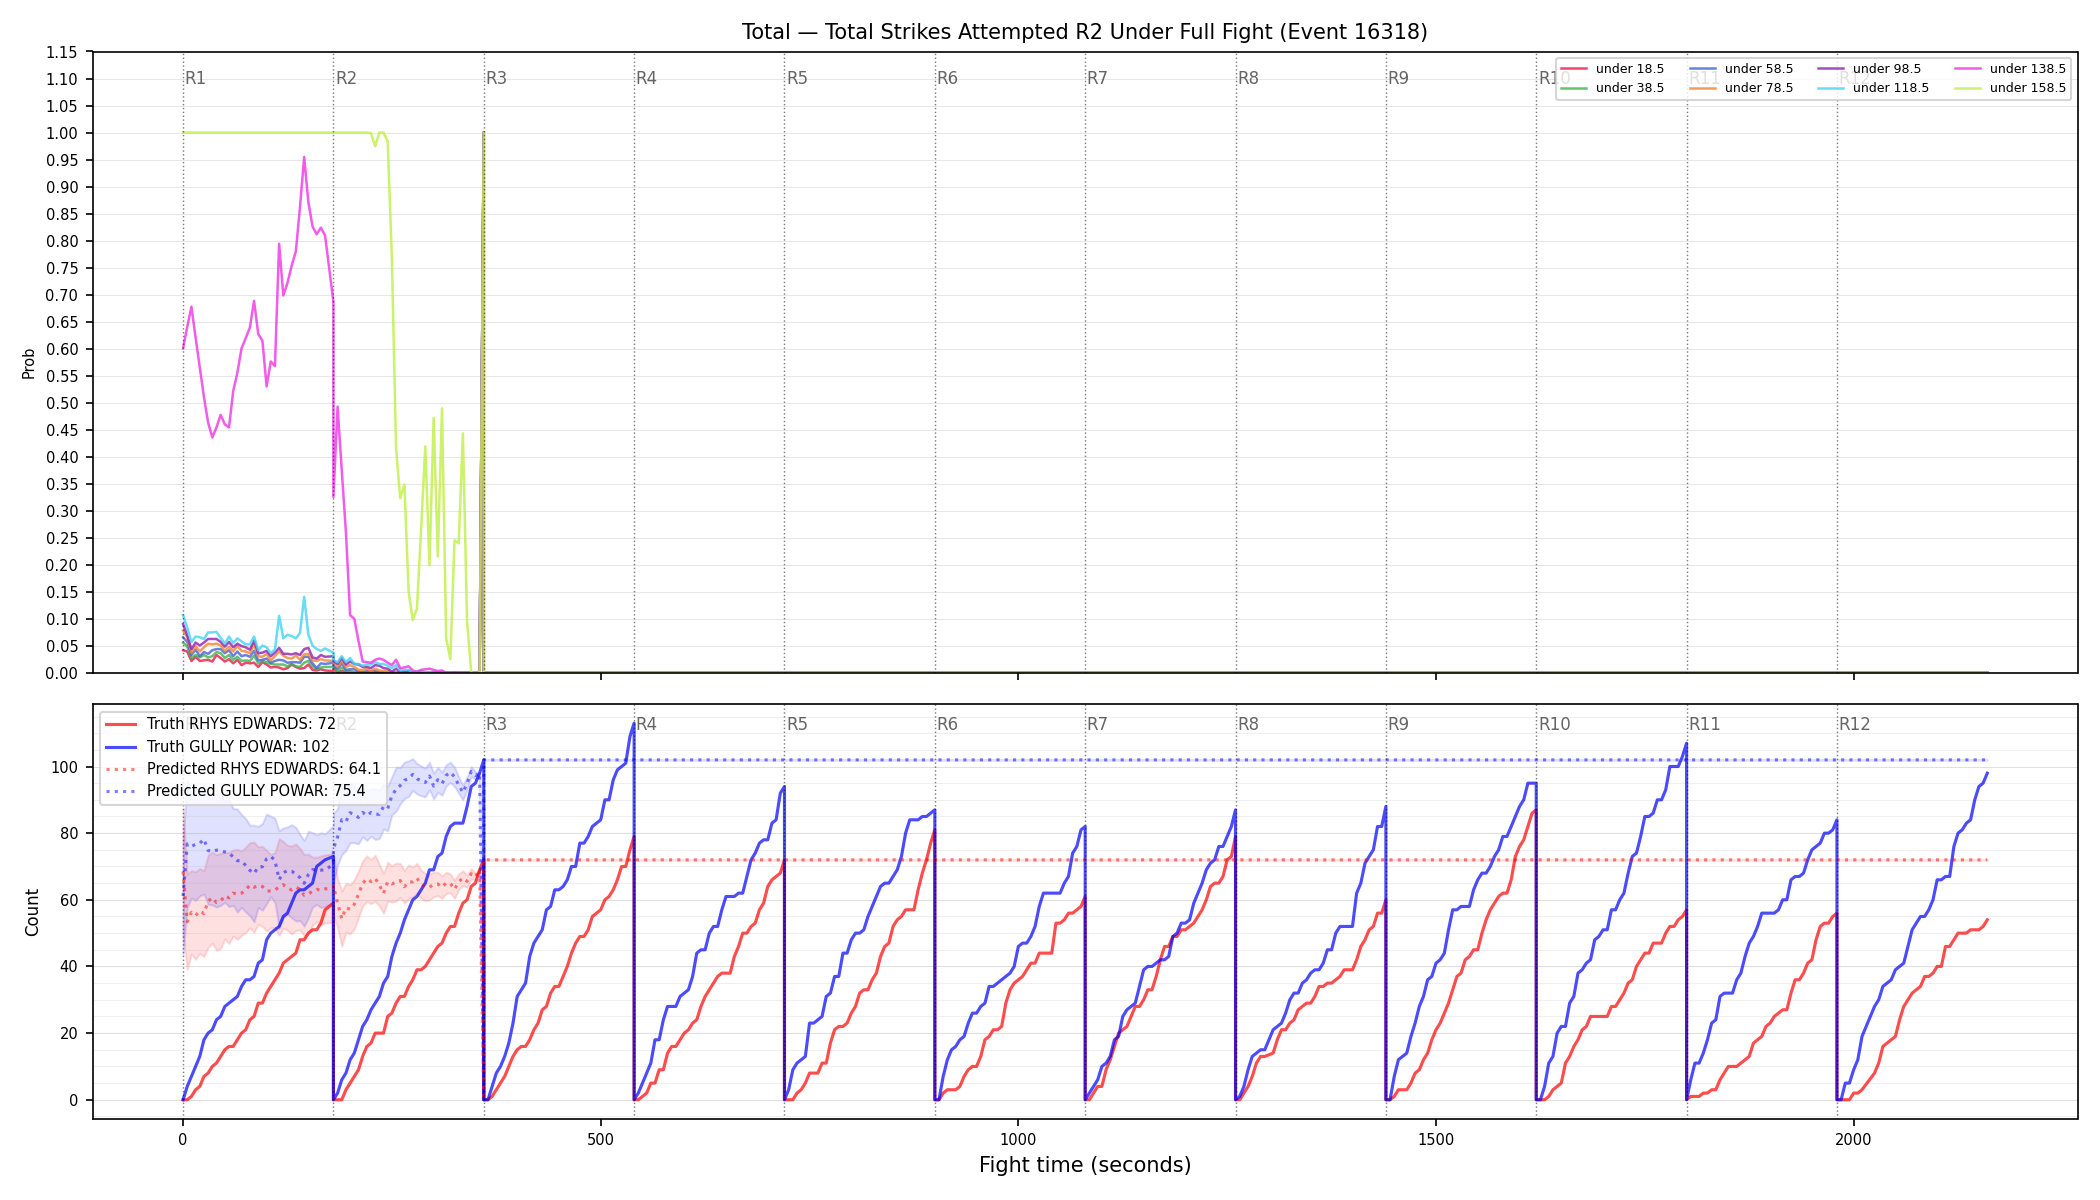Select 'under 138.5' legend entry
2100x1200 pixels.
point(2010,69)
